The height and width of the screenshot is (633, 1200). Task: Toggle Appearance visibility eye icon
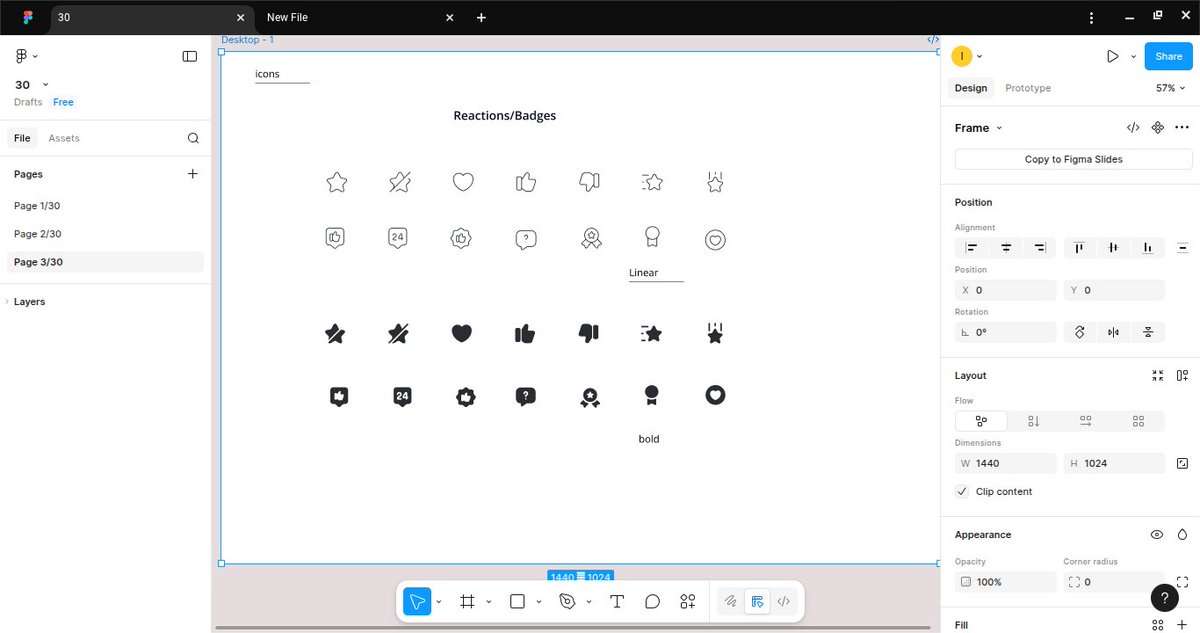pyautogui.click(x=1157, y=535)
